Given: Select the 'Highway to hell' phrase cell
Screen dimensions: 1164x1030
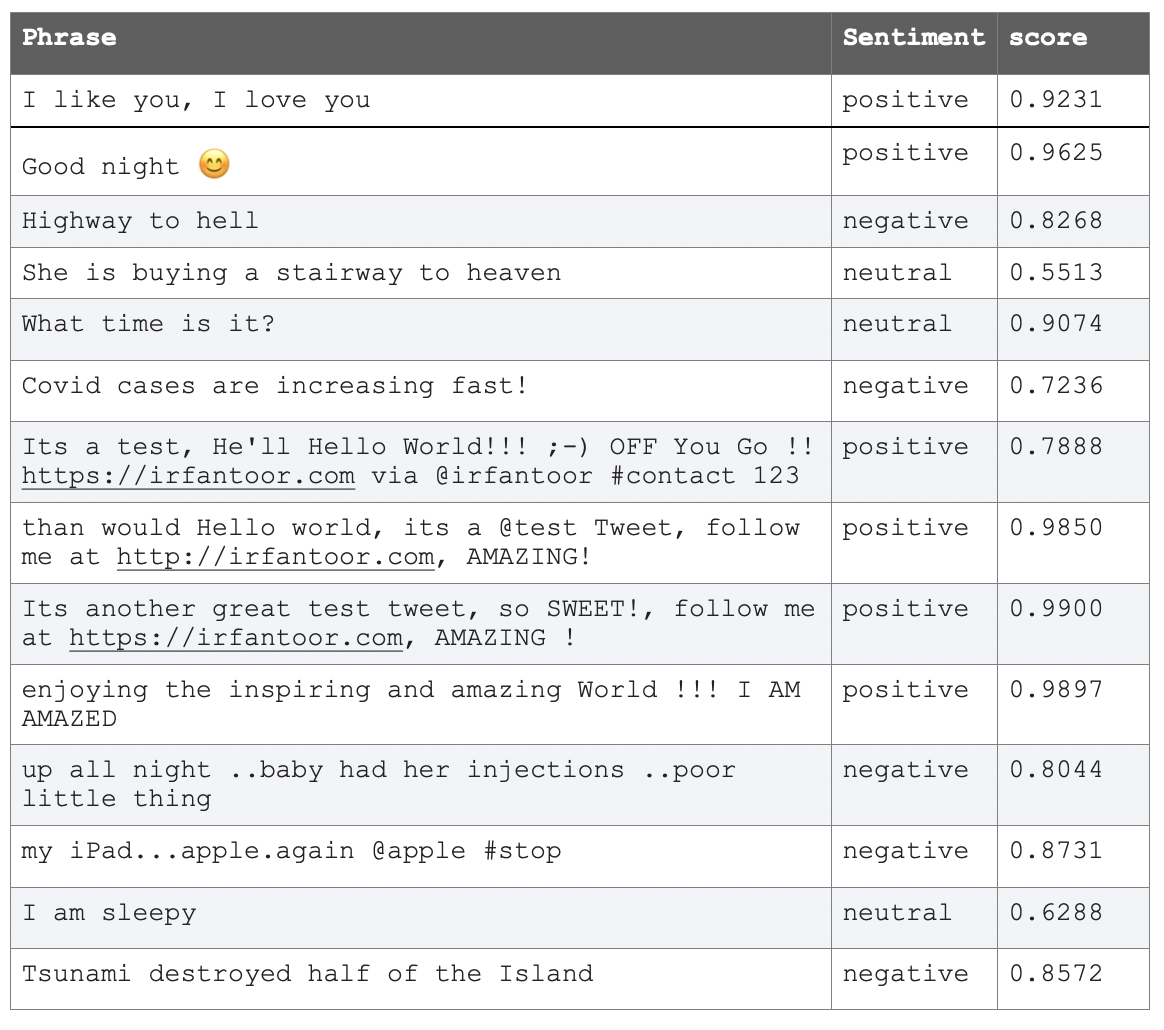Looking at the screenshot, I should pos(421,221).
